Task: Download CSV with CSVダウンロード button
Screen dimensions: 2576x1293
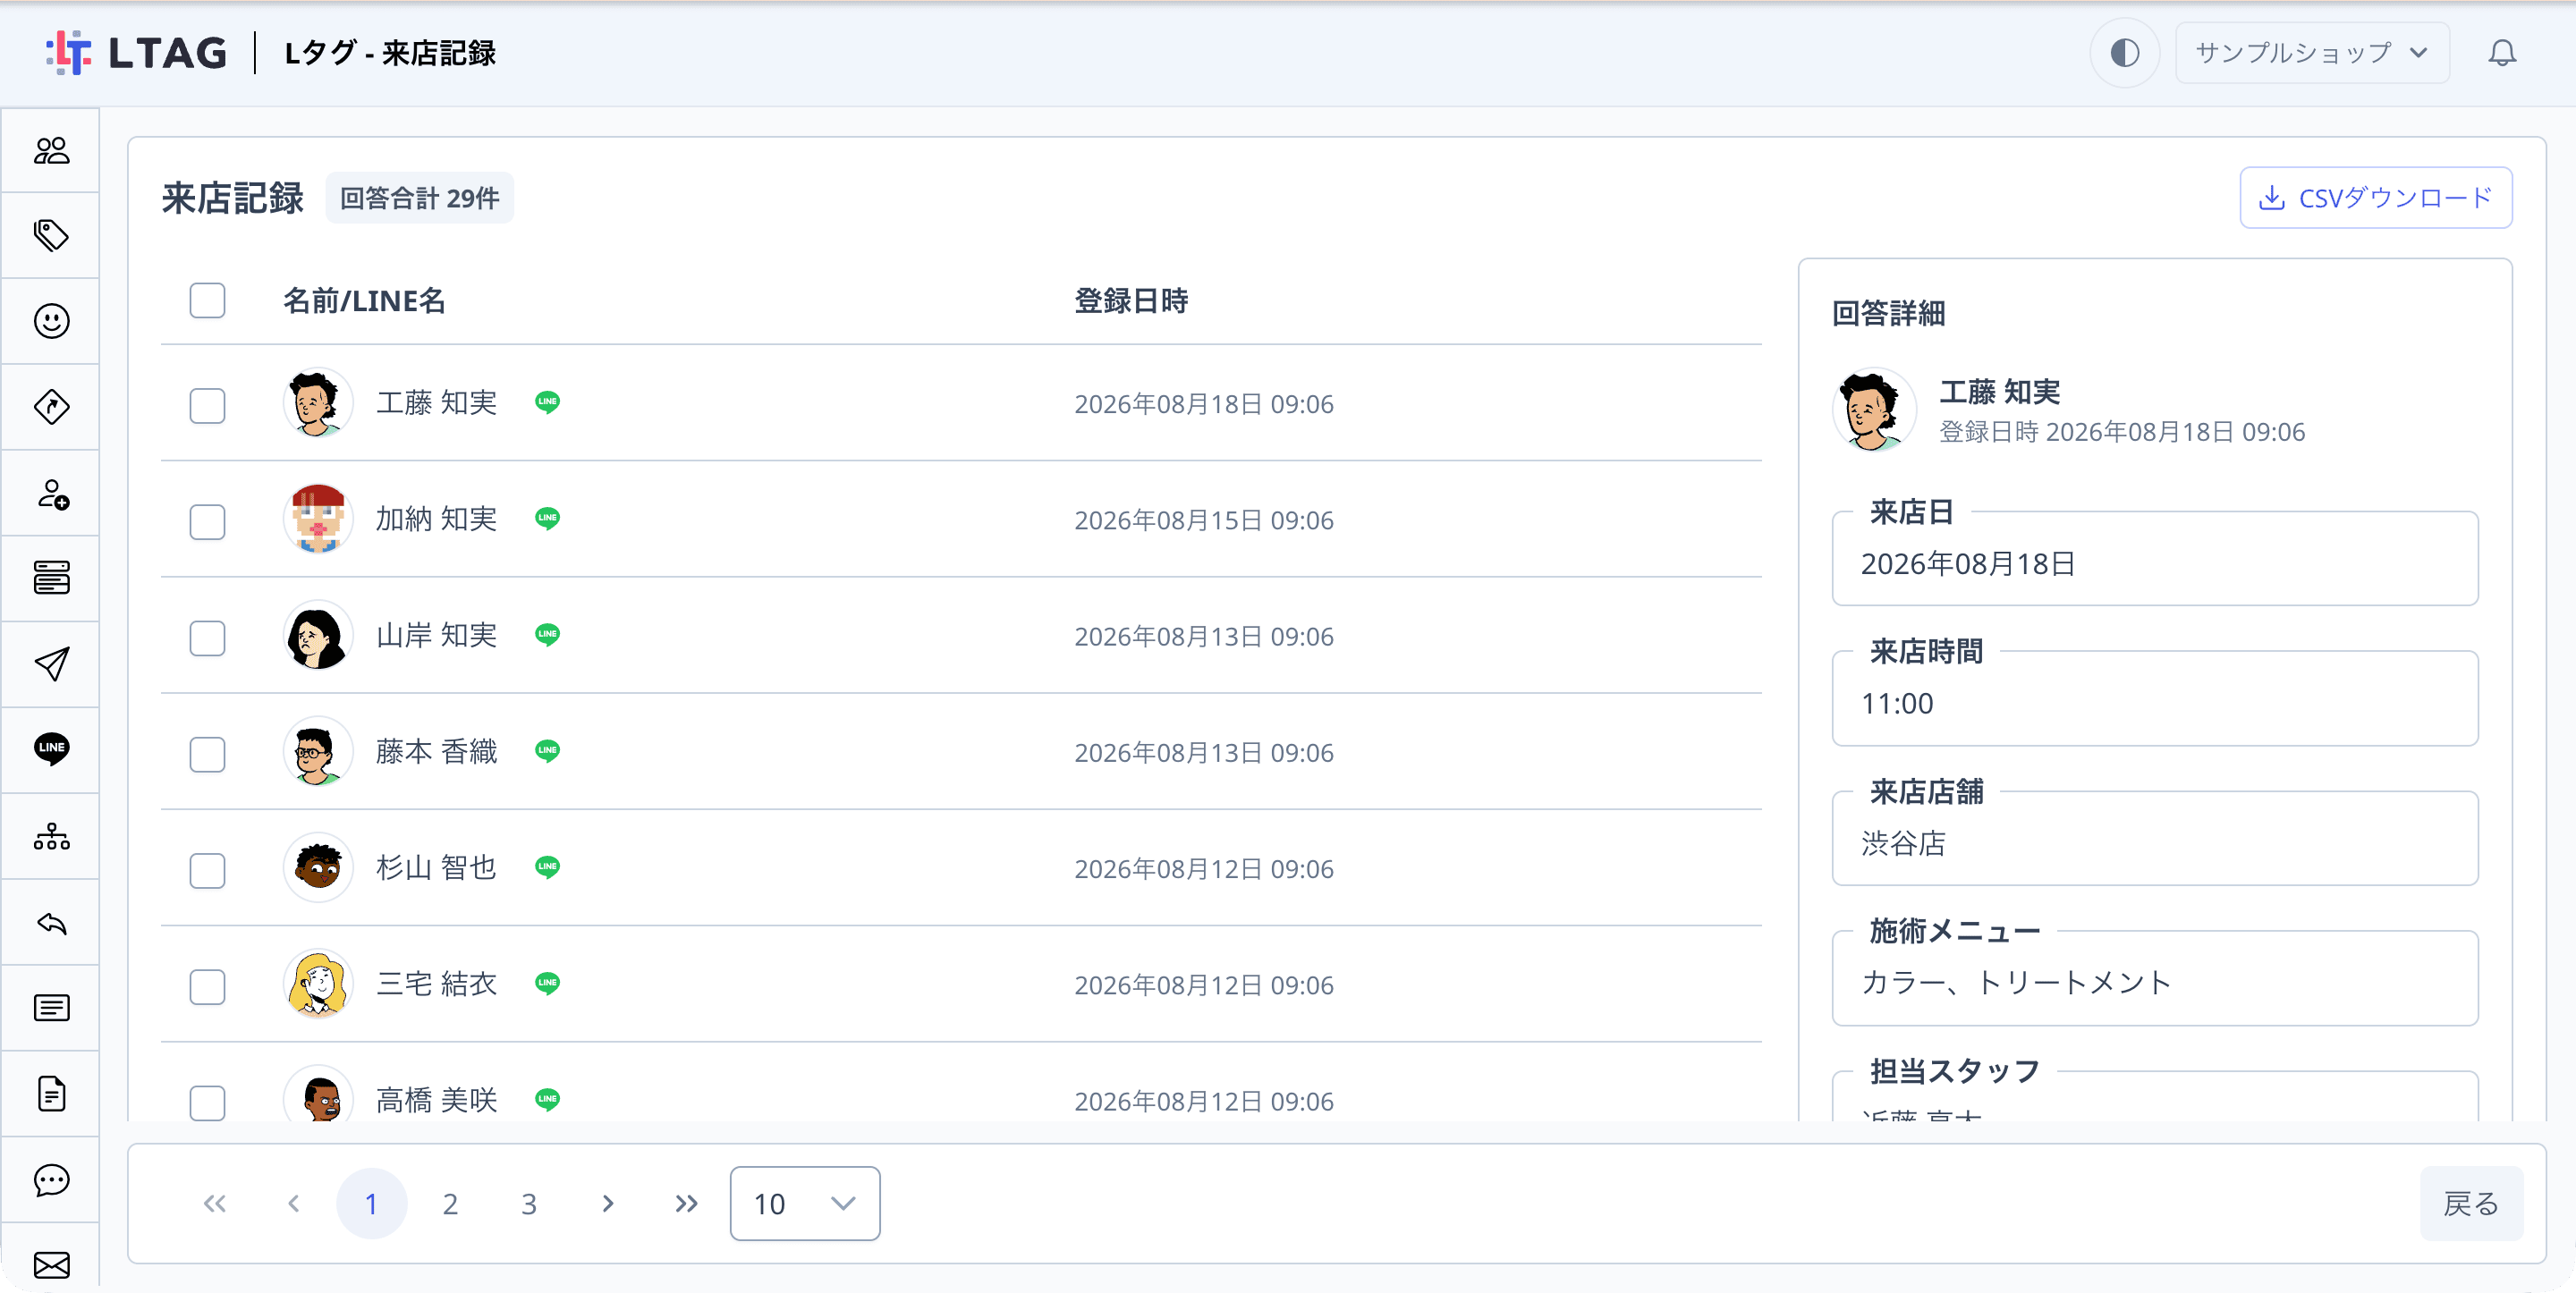Action: coord(2375,197)
